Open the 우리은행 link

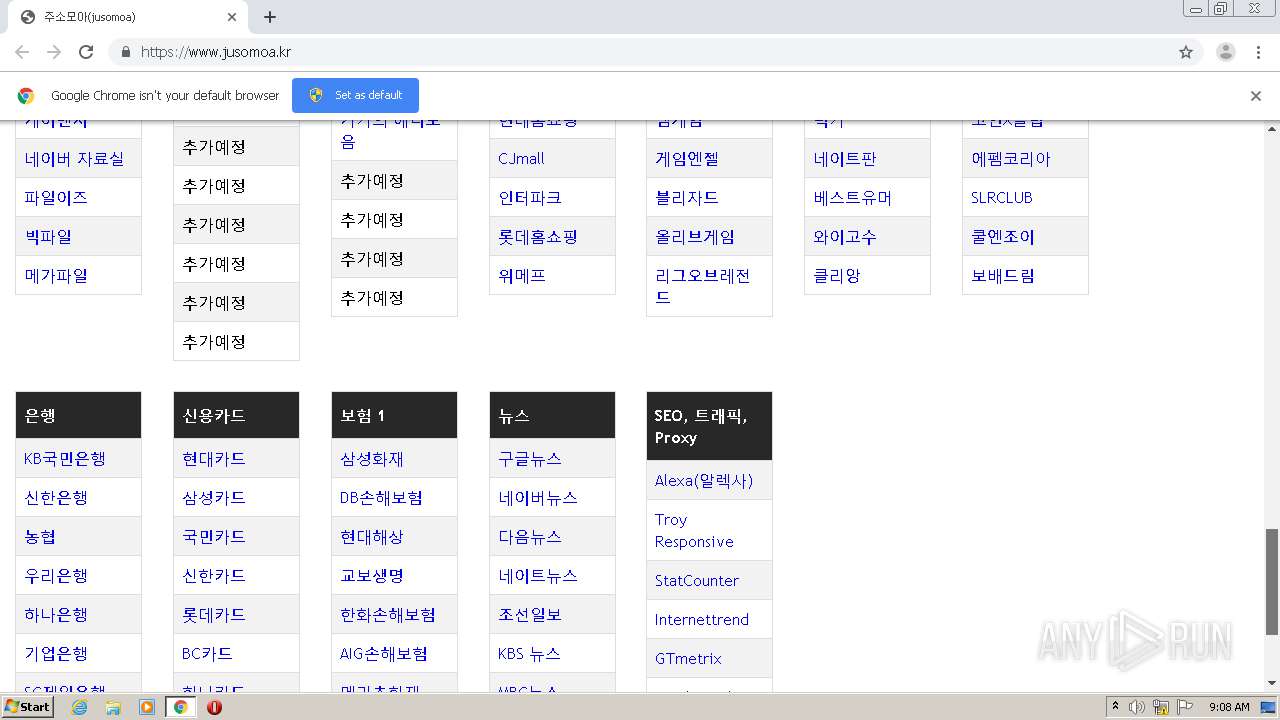(x=56, y=576)
